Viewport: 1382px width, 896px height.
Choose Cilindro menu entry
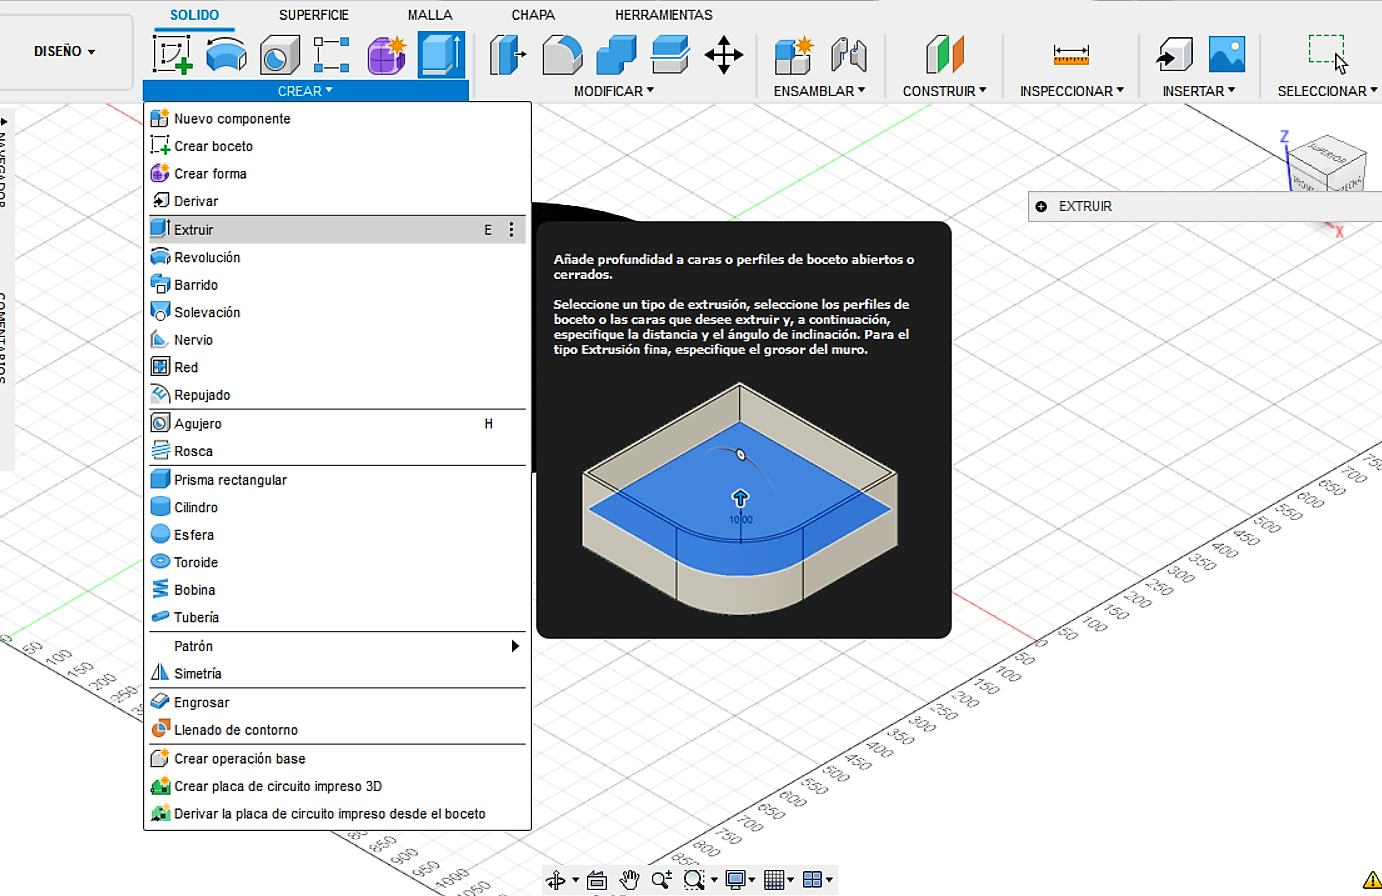point(337,507)
